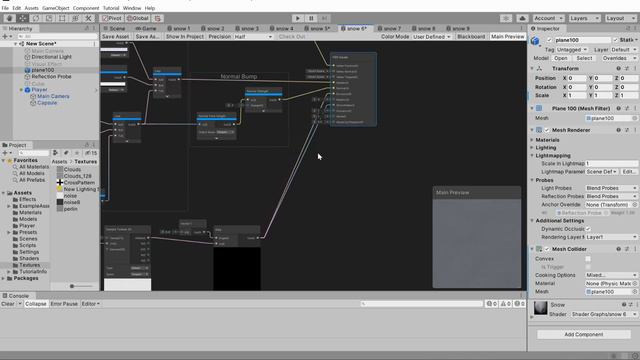Toggle Collapse in the Console
This screenshot has height=360, width=640.
(36, 304)
